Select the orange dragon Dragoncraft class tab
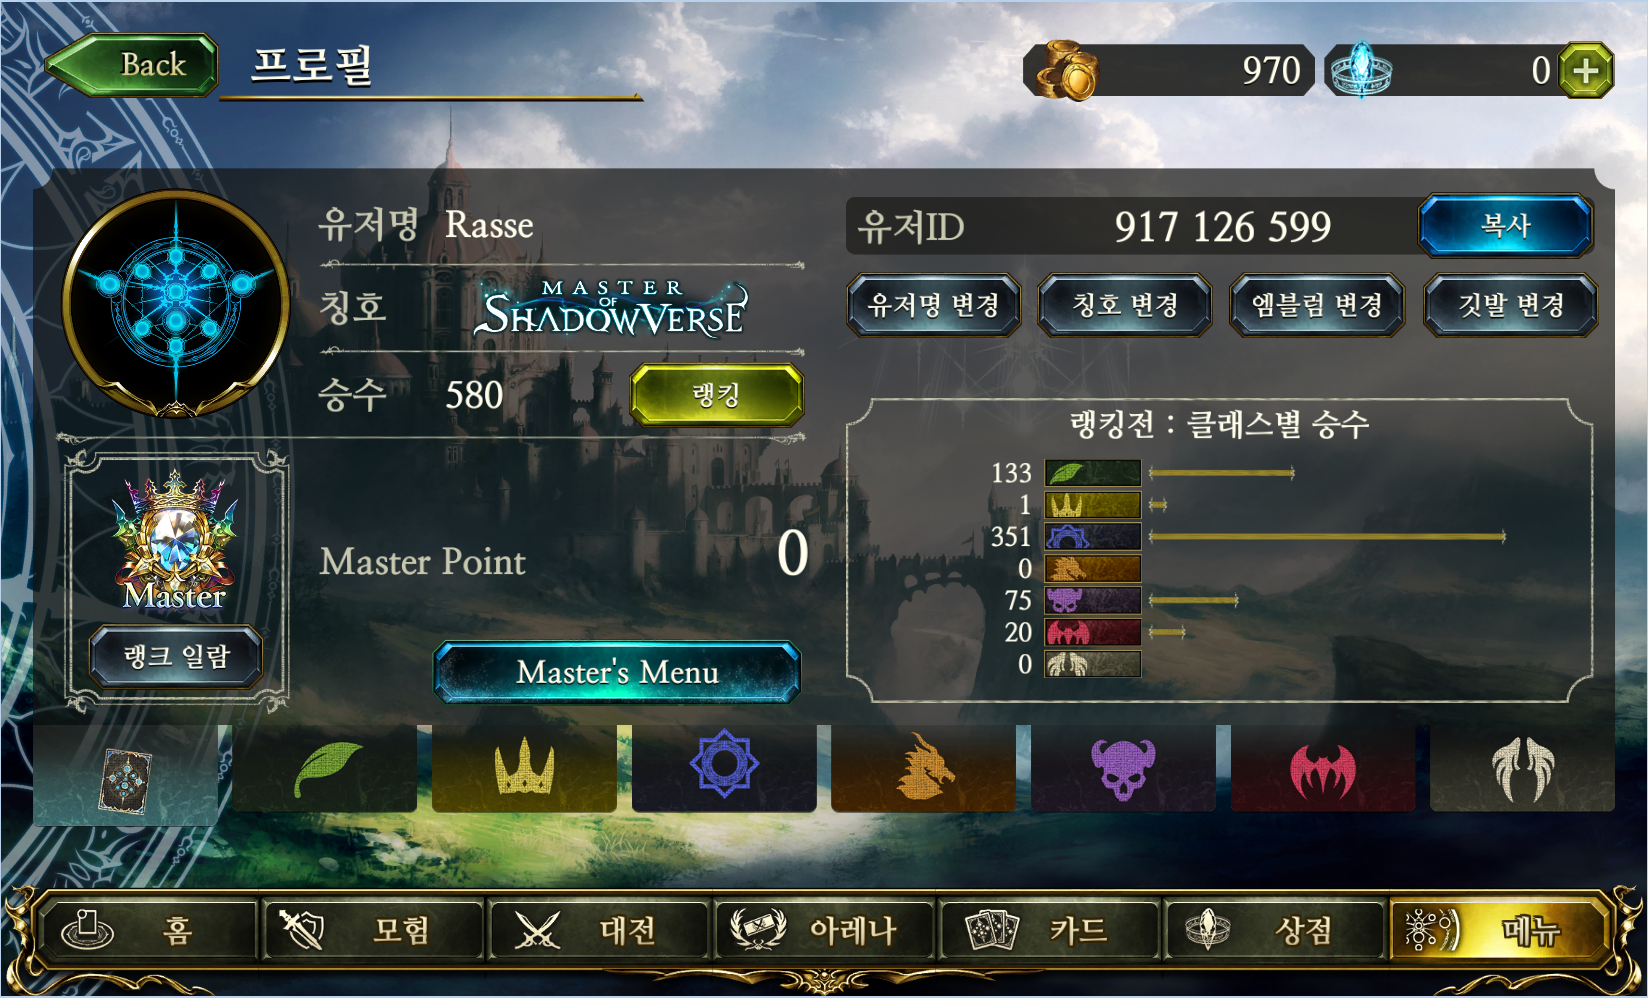1648x998 pixels. [x=924, y=768]
